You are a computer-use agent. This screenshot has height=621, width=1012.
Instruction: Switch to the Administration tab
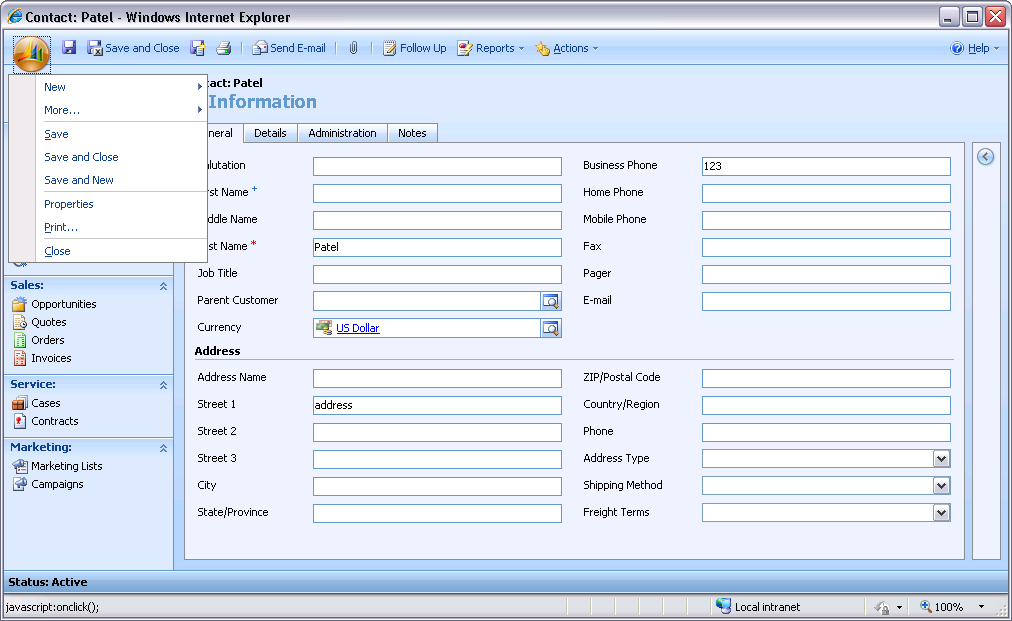tap(342, 132)
